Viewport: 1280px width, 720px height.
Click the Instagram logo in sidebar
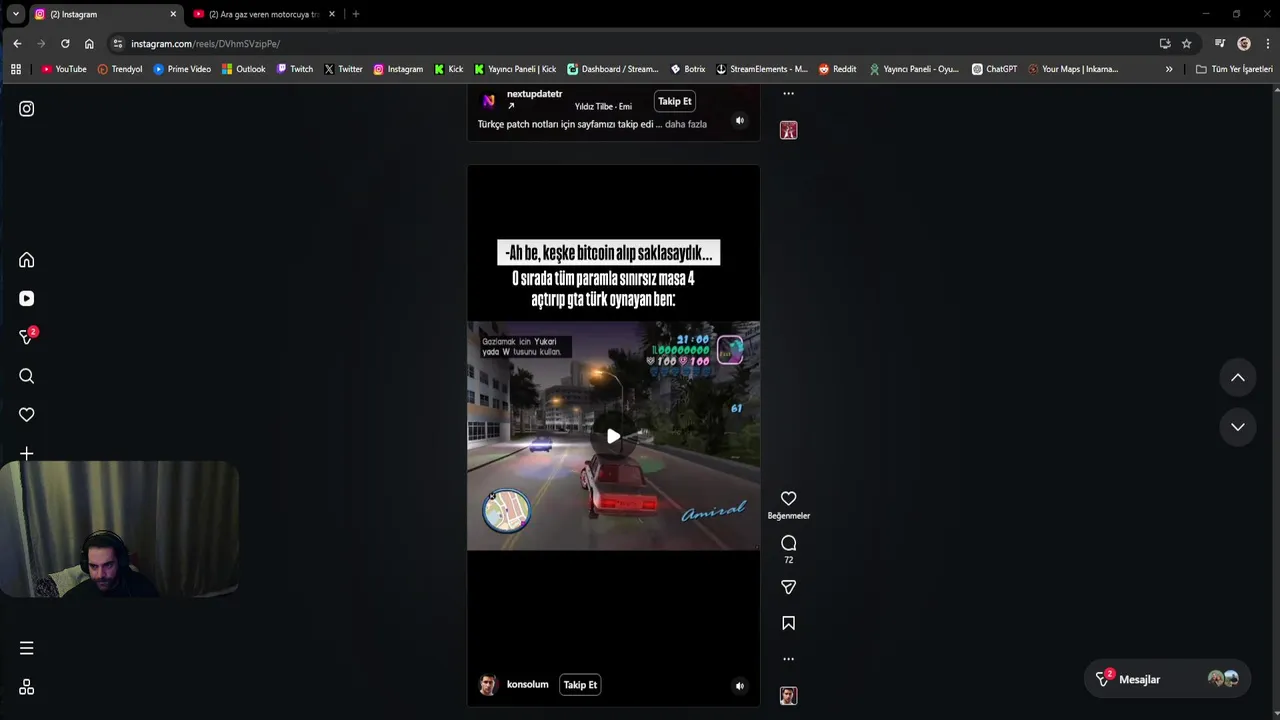click(27, 109)
